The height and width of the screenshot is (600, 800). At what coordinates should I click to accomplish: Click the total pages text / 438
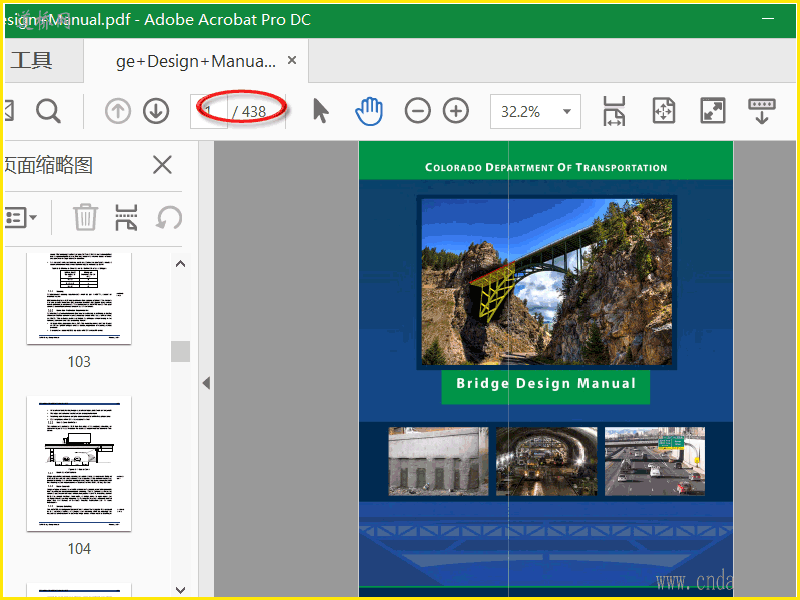pyautogui.click(x=249, y=111)
